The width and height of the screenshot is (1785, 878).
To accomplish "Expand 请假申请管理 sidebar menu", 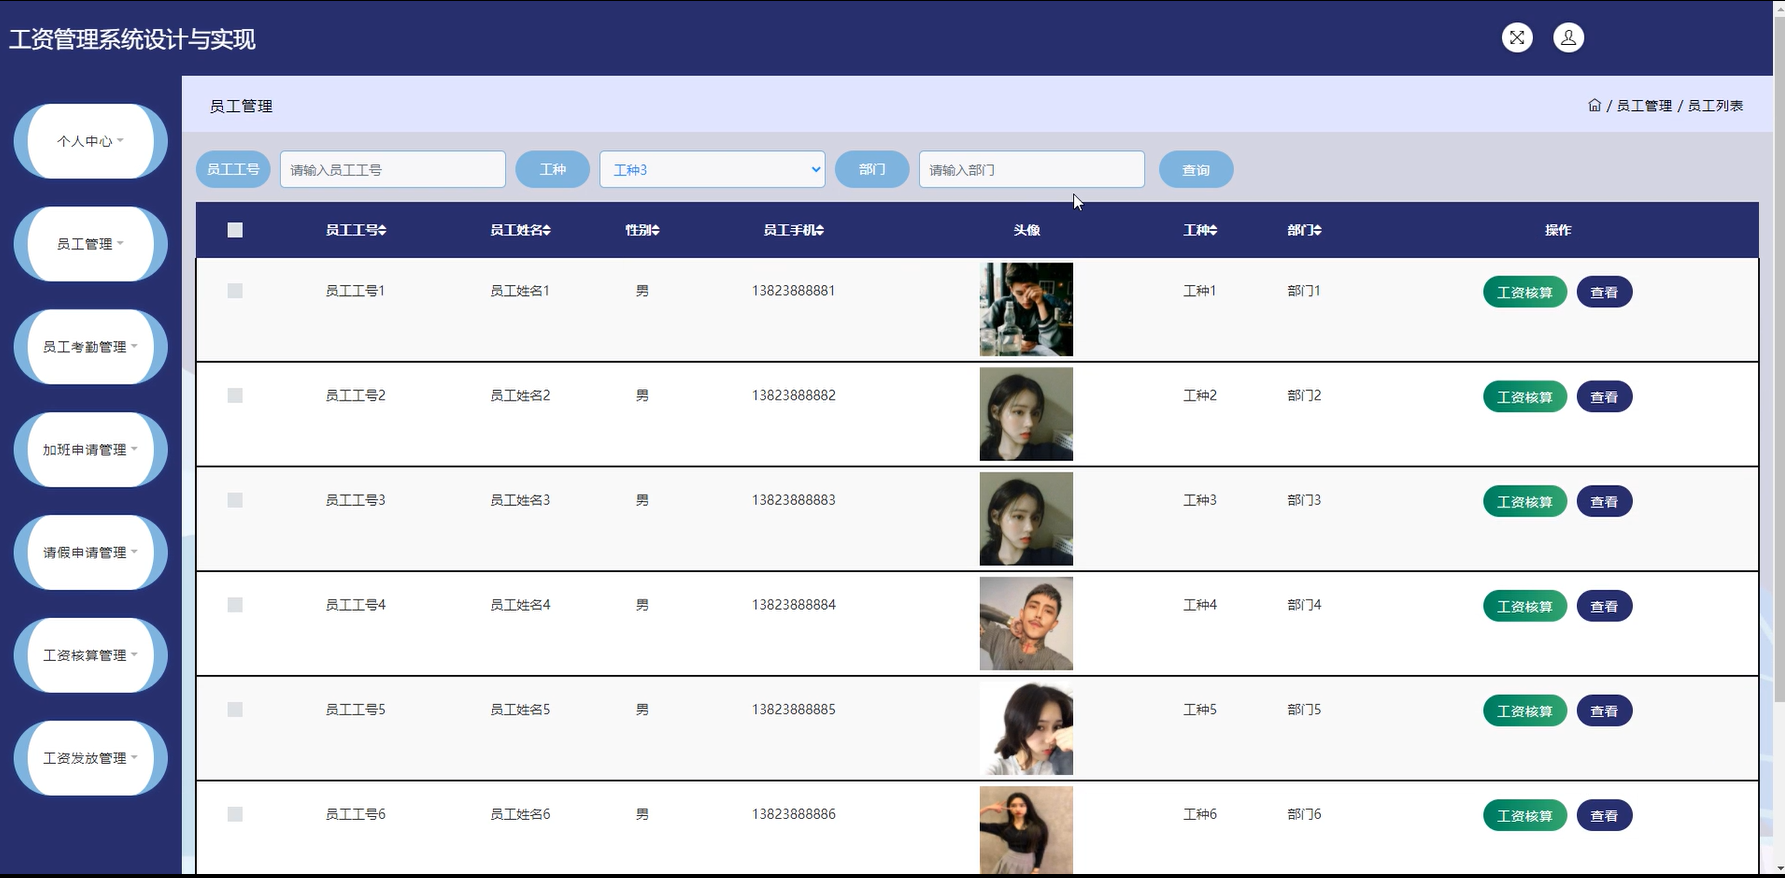I will coord(90,552).
